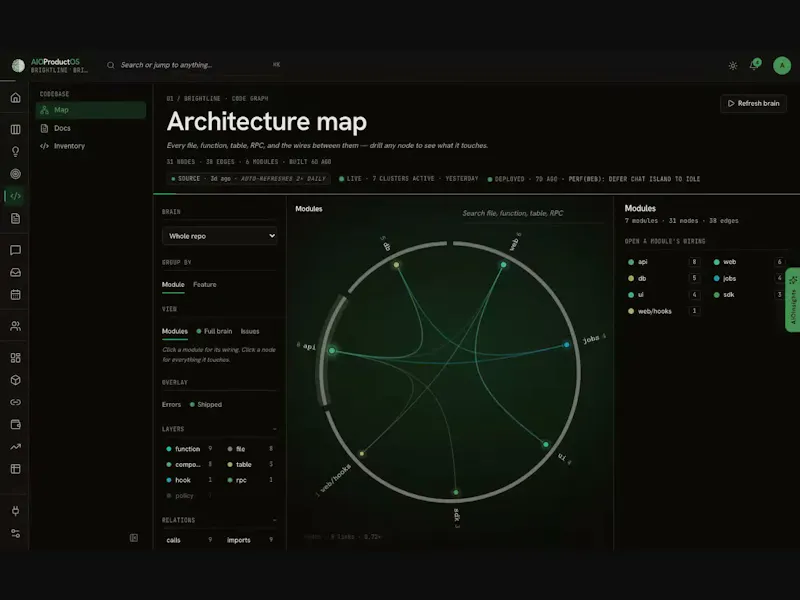Open the ui module's wiring

pos(663,294)
